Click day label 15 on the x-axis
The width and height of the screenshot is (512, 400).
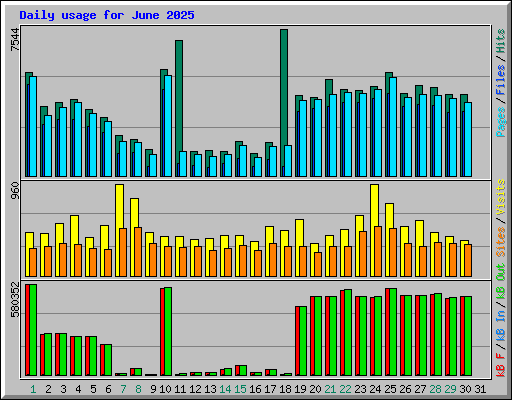(x=240, y=389)
